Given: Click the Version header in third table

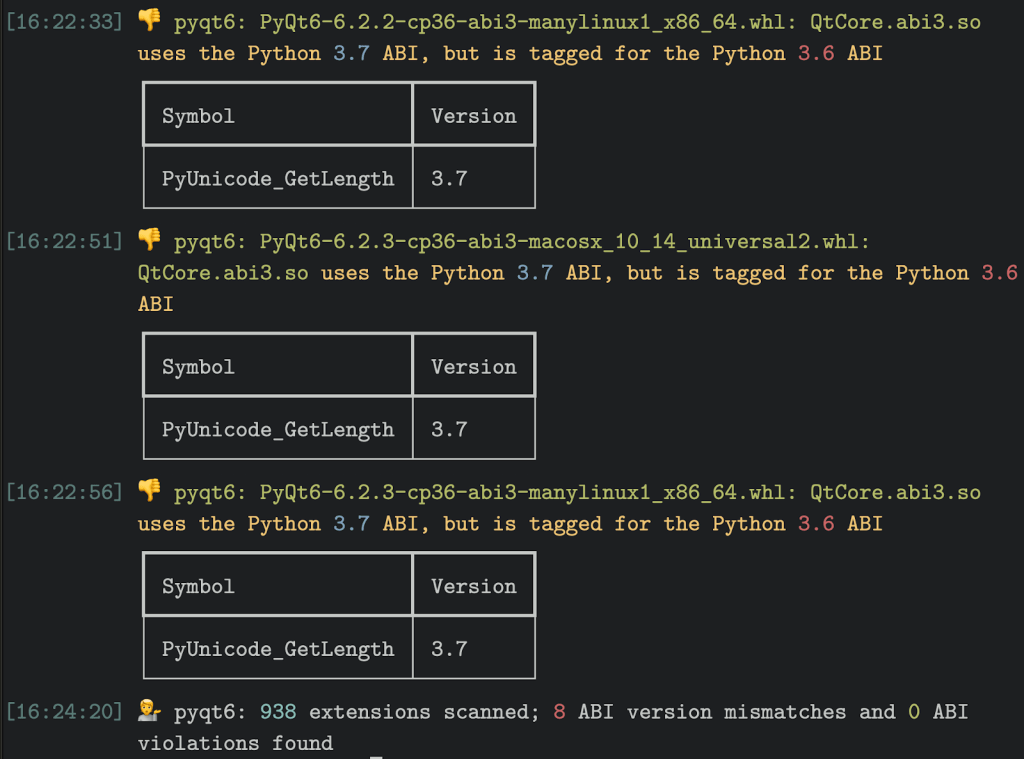Looking at the screenshot, I should (473, 587).
